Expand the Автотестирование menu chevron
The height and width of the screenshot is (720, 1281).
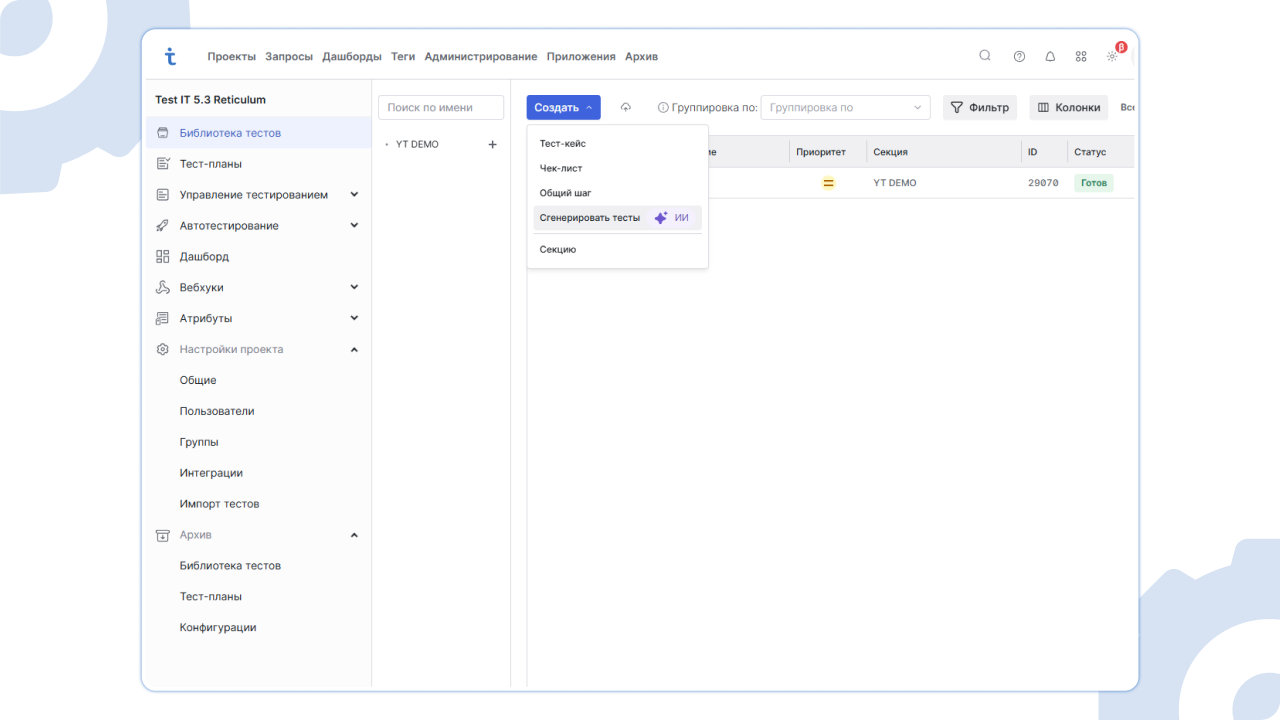point(354,226)
